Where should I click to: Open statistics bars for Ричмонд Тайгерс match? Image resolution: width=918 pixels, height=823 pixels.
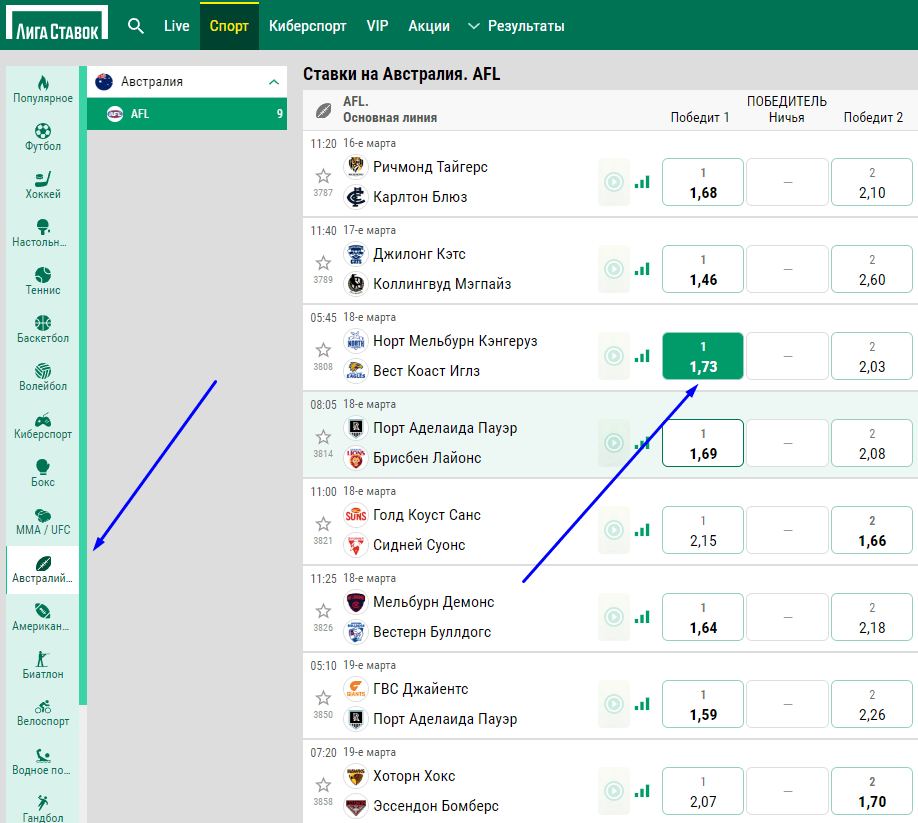[x=642, y=182]
